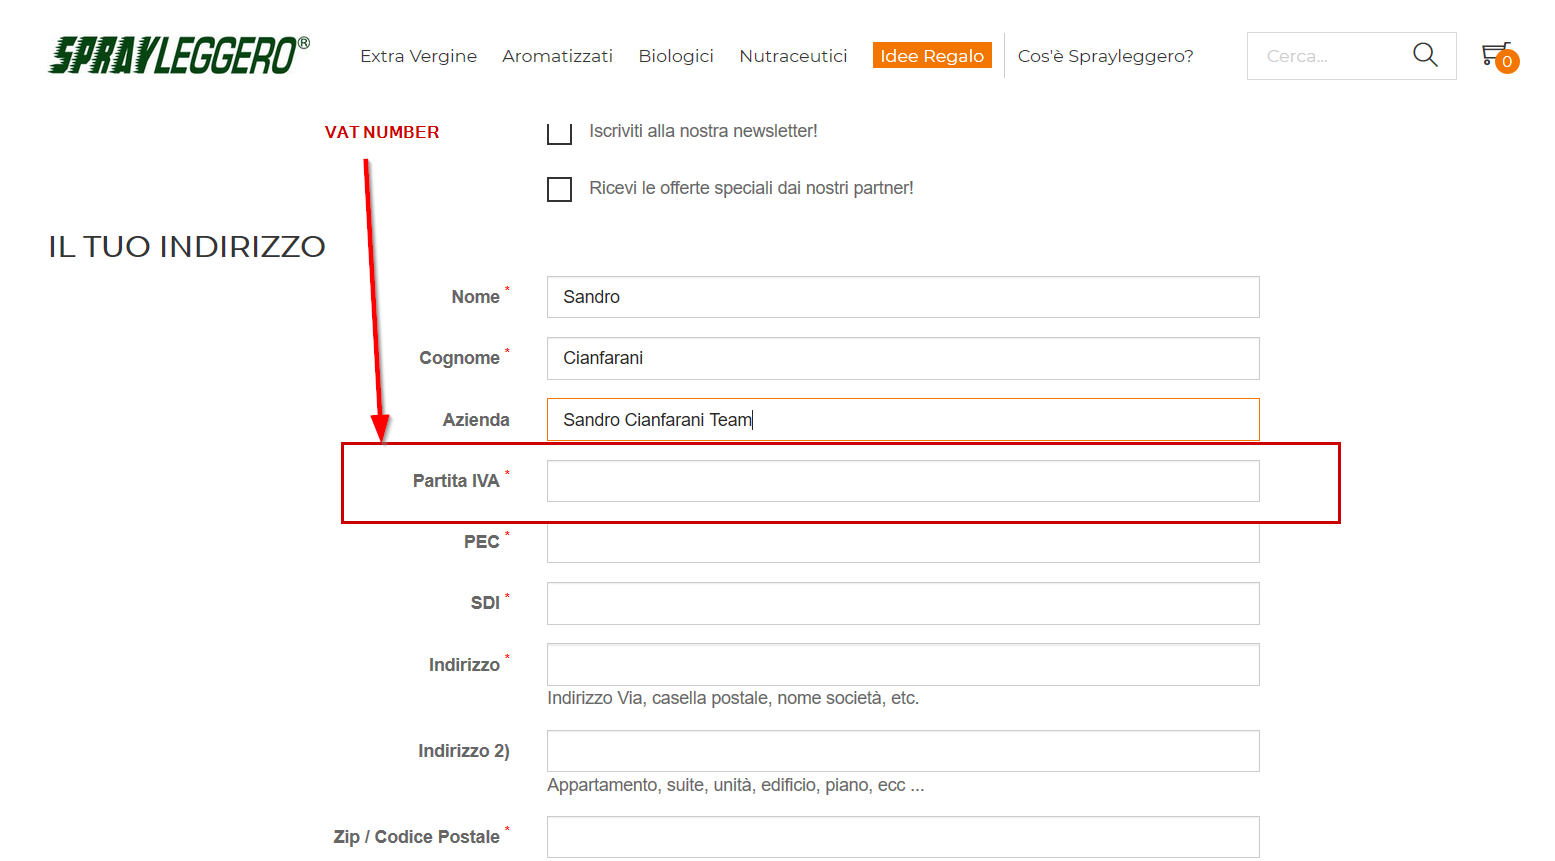
Task: Click the SDI input field
Action: click(x=903, y=603)
